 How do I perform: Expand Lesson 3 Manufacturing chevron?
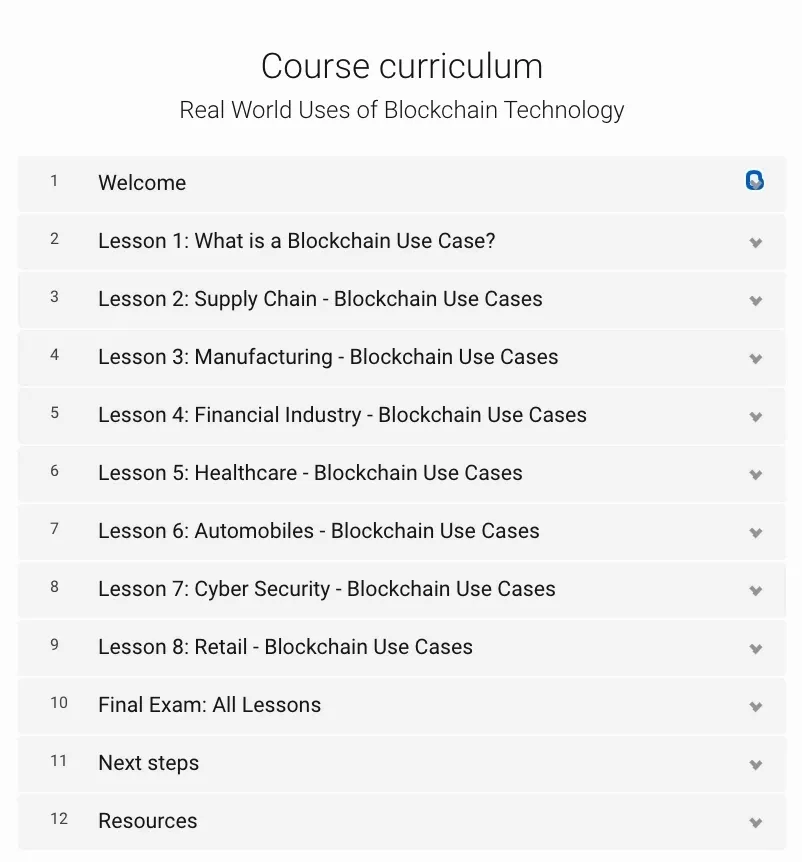[x=756, y=358]
